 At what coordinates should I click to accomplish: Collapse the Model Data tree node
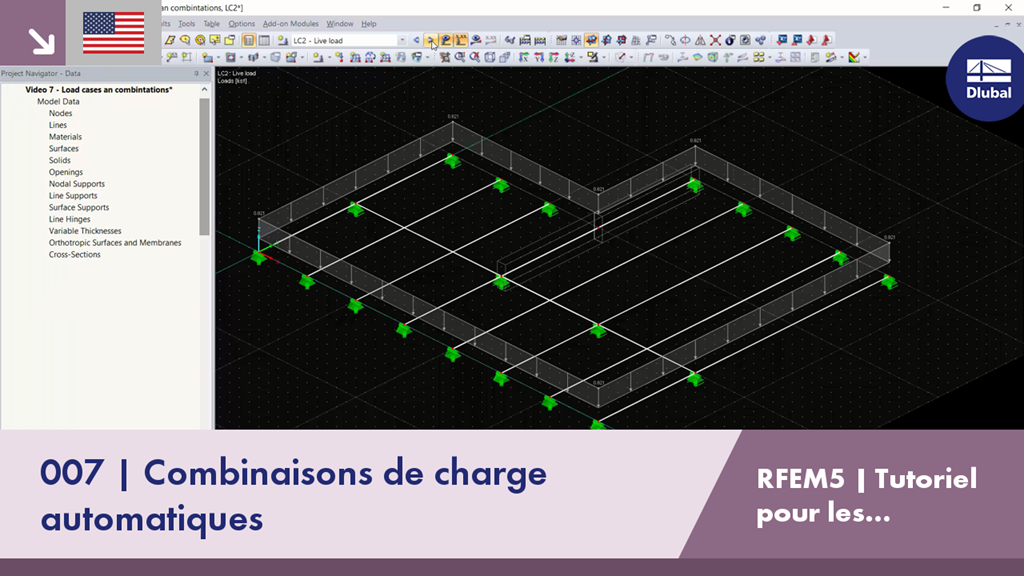[58, 102]
